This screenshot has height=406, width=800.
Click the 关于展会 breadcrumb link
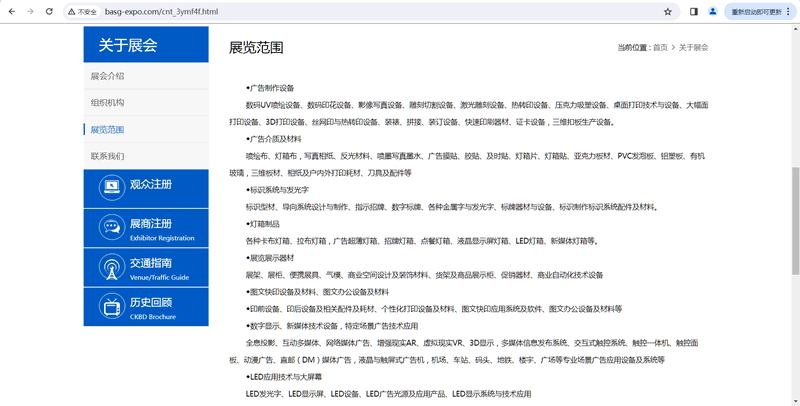pos(693,48)
